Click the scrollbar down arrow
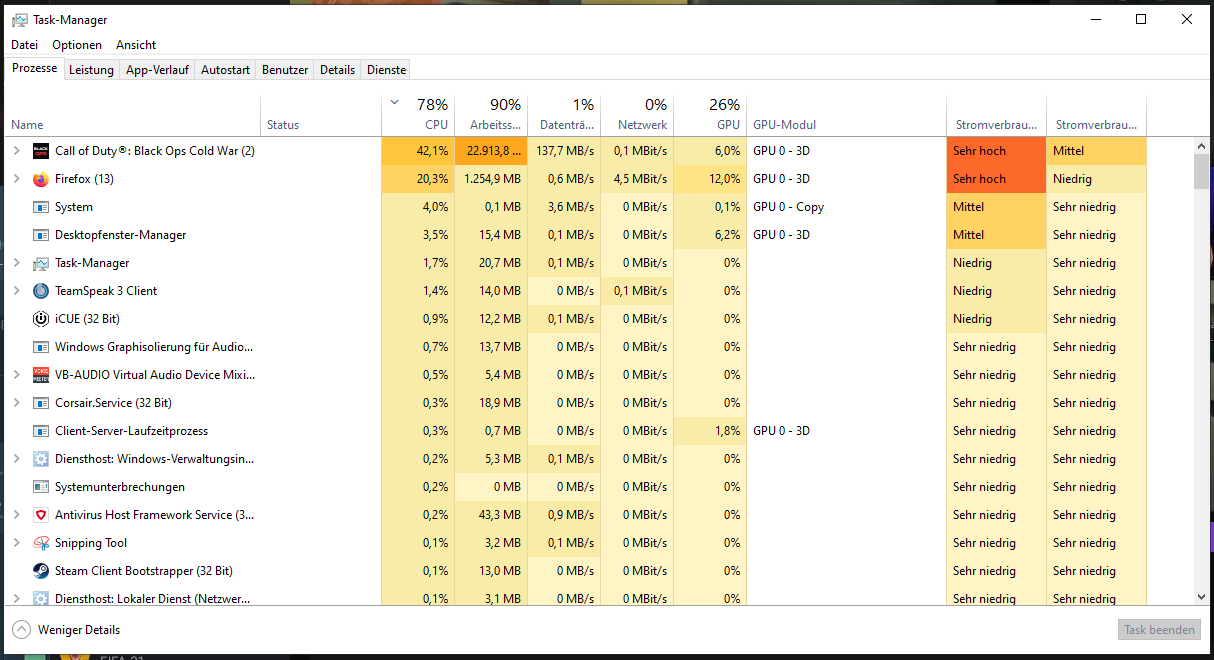This screenshot has height=660, width=1214. (1201, 596)
